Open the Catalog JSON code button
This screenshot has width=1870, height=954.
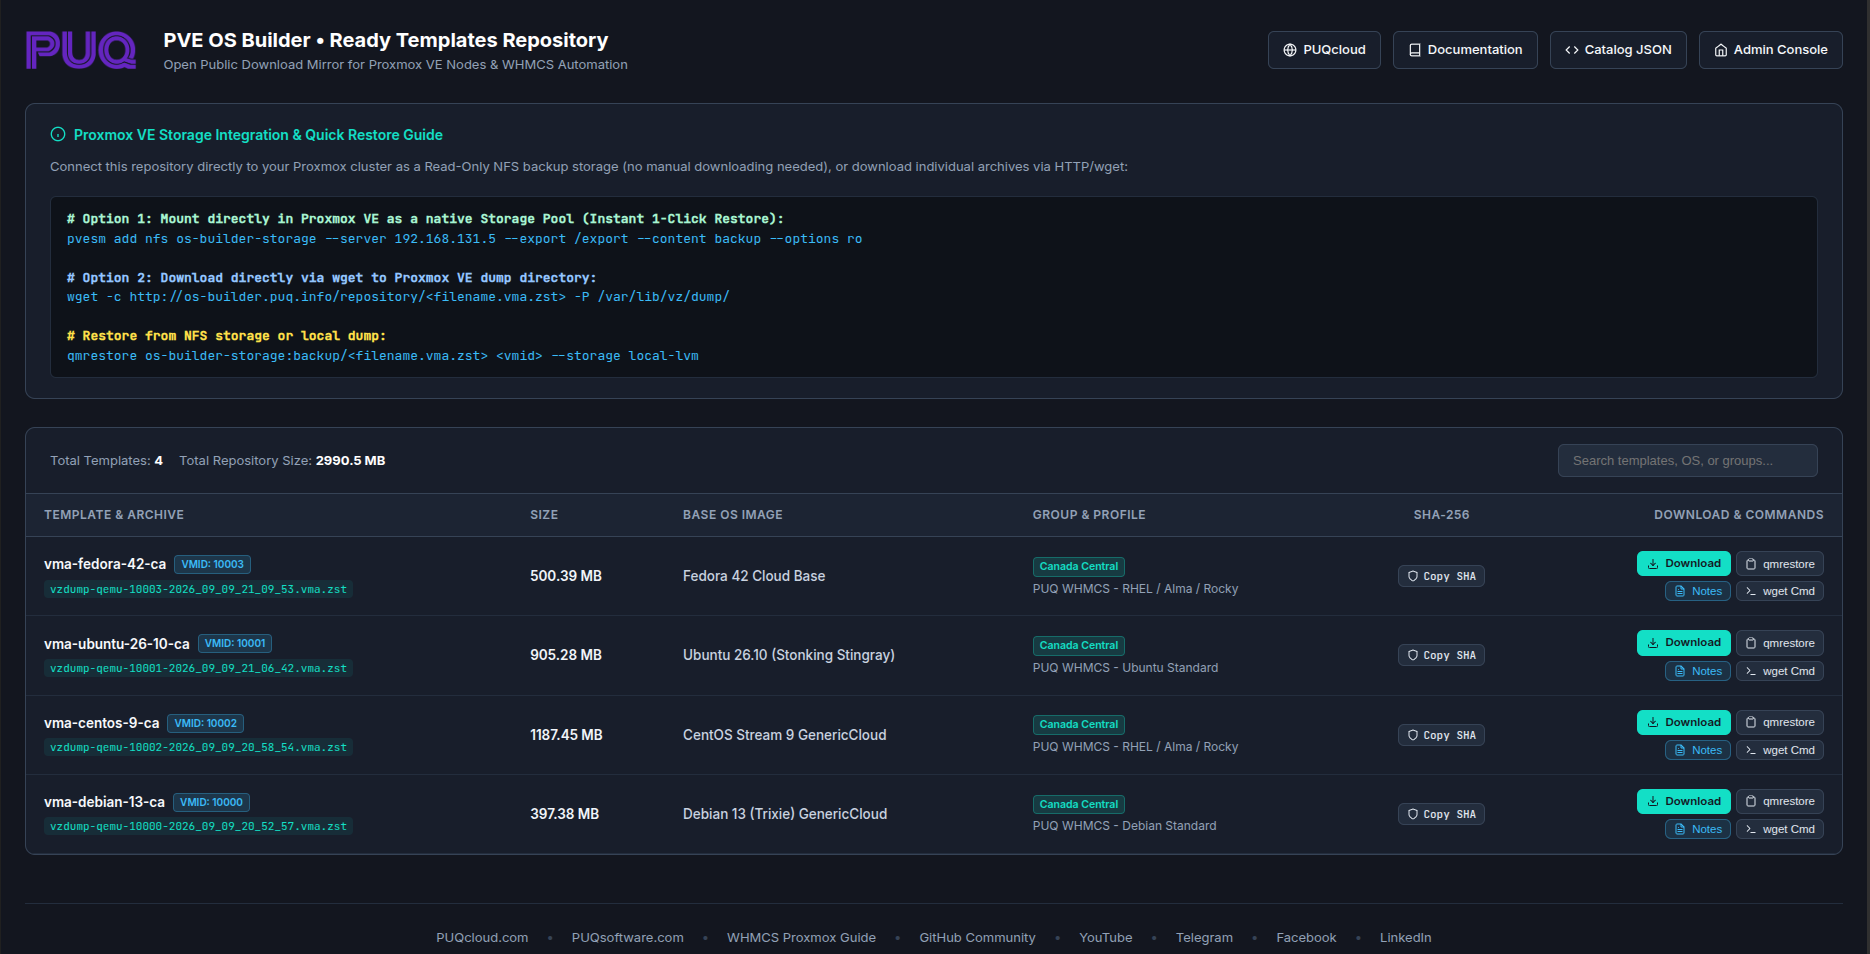1618,50
